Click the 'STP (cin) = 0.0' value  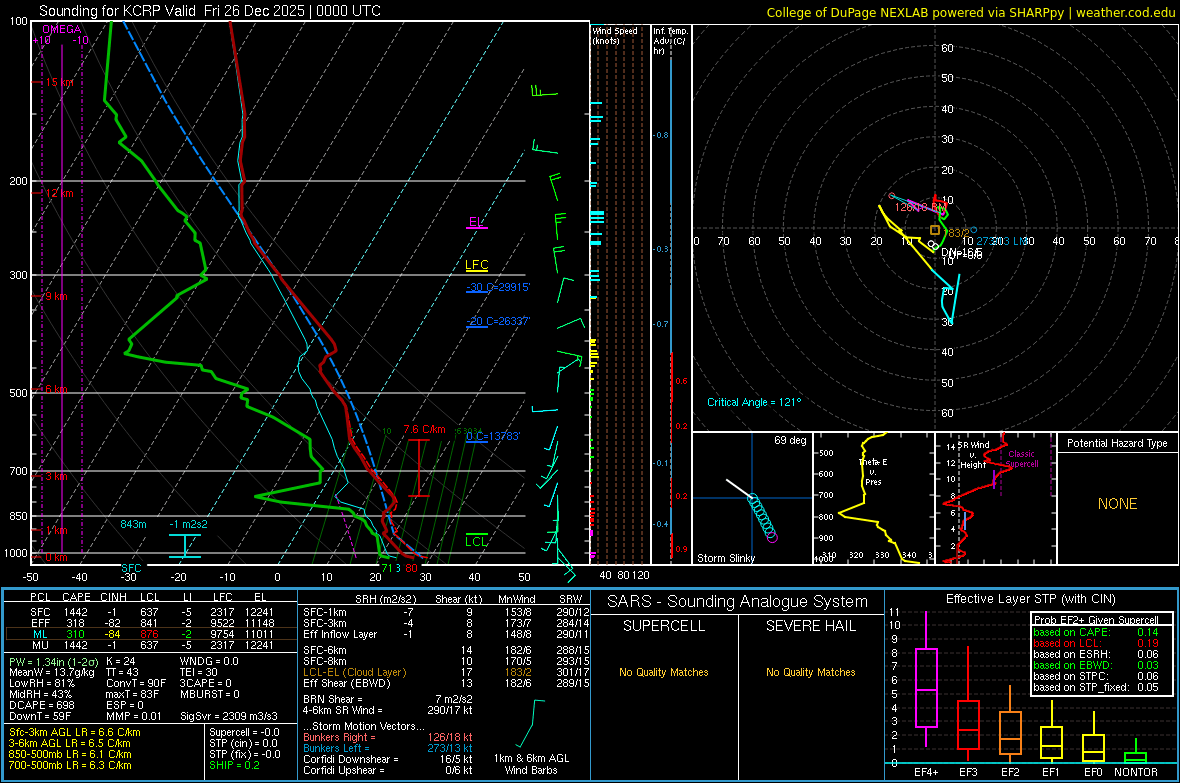[x=243, y=743]
